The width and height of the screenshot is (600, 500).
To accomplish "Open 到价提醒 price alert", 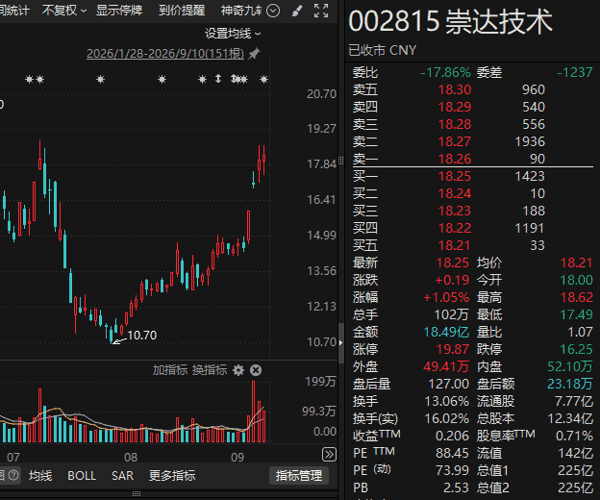I will pyautogui.click(x=182, y=10).
